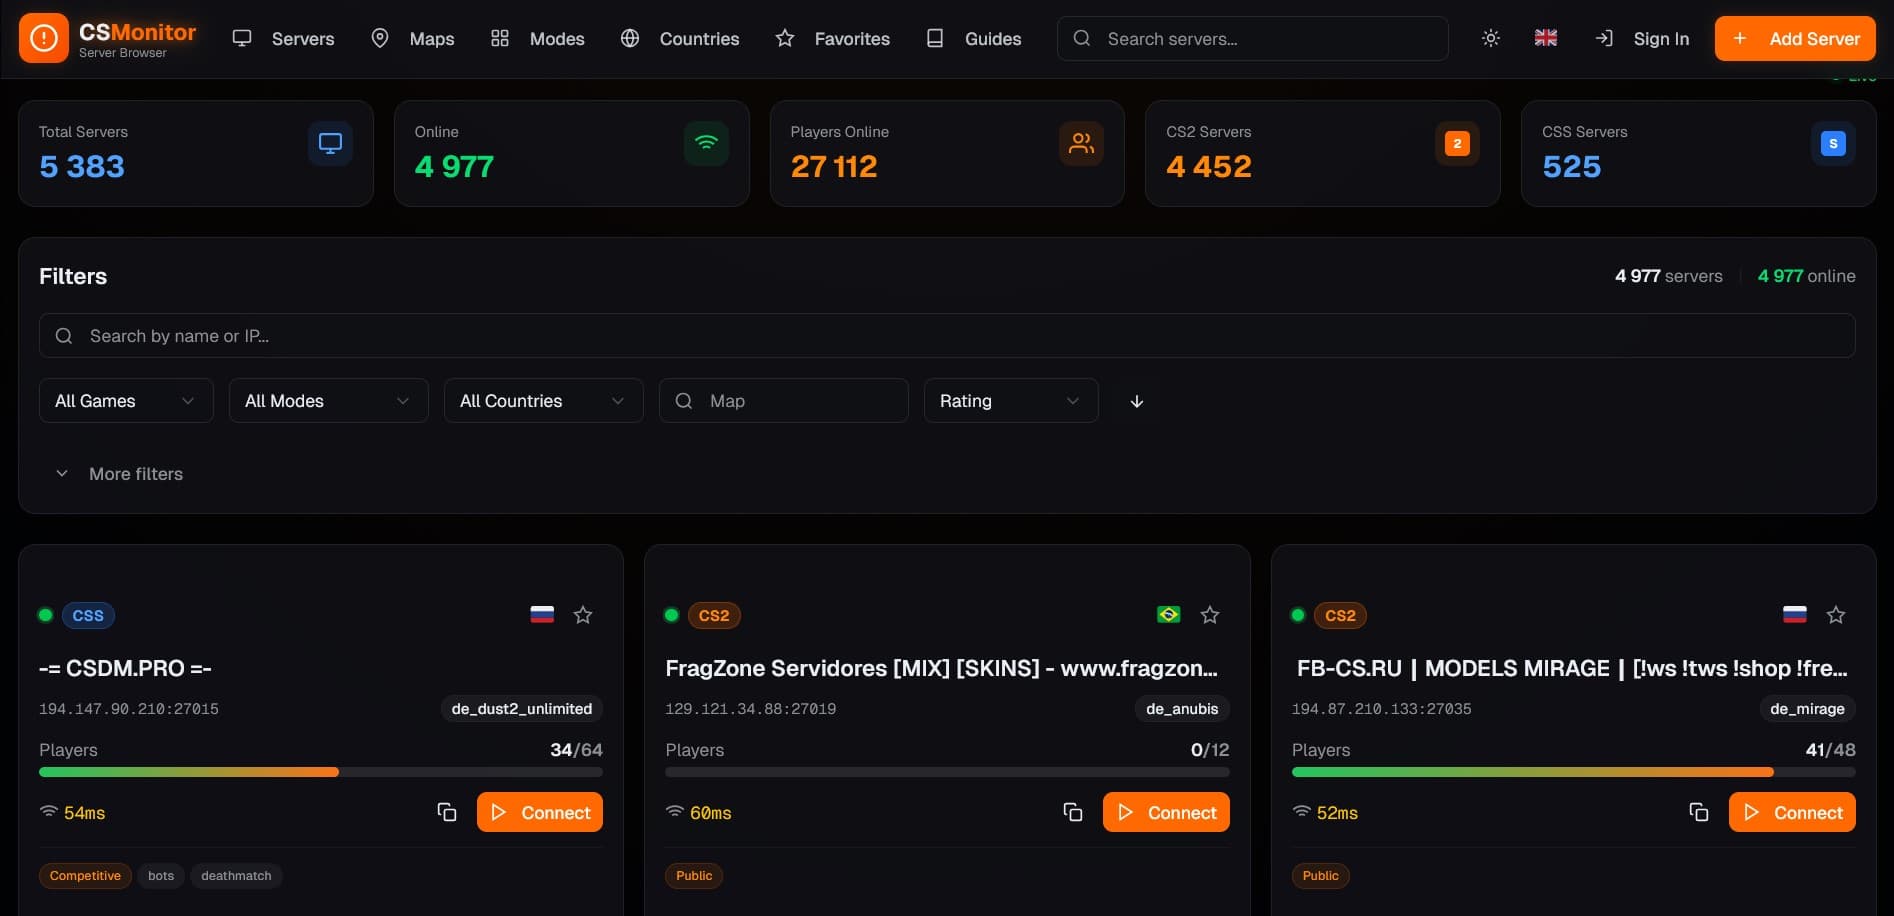
Task: Open Guides using the book icon
Action: (935, 38)
